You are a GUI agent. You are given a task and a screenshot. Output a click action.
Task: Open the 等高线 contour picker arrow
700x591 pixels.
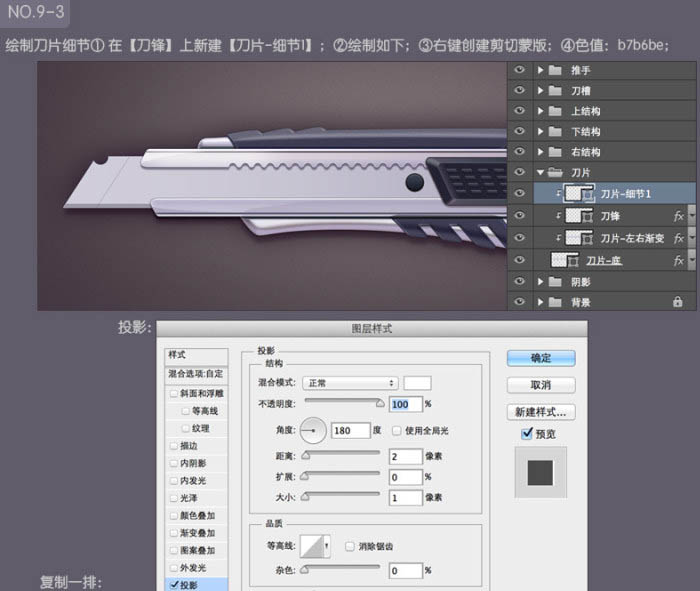tap(327, 546)
